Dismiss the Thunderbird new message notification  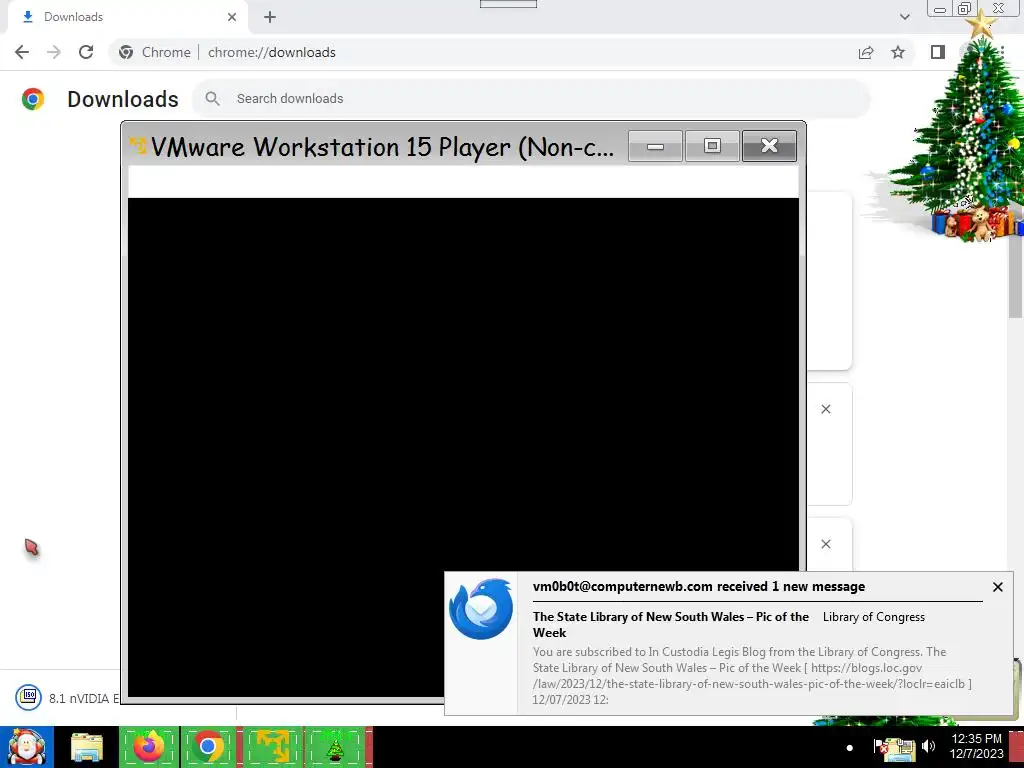[x=998, y=587]
